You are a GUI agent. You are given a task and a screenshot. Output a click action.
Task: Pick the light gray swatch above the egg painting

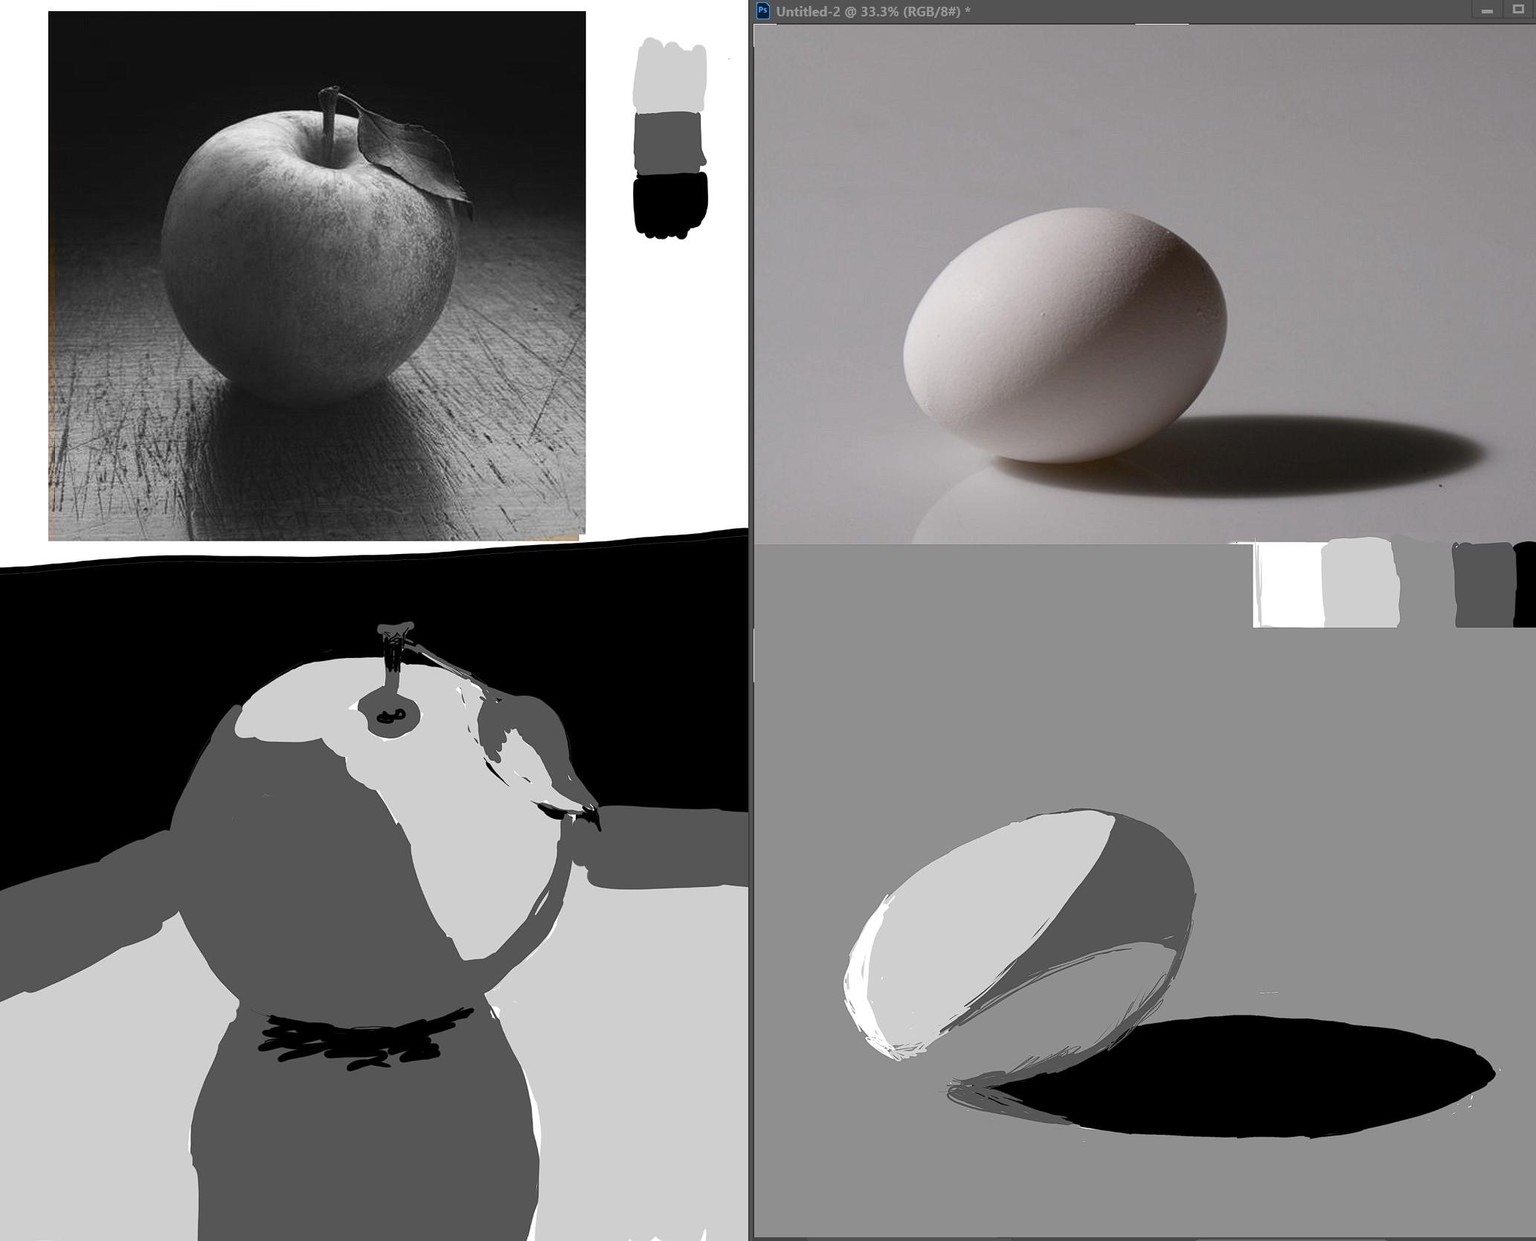(1360, 584)
